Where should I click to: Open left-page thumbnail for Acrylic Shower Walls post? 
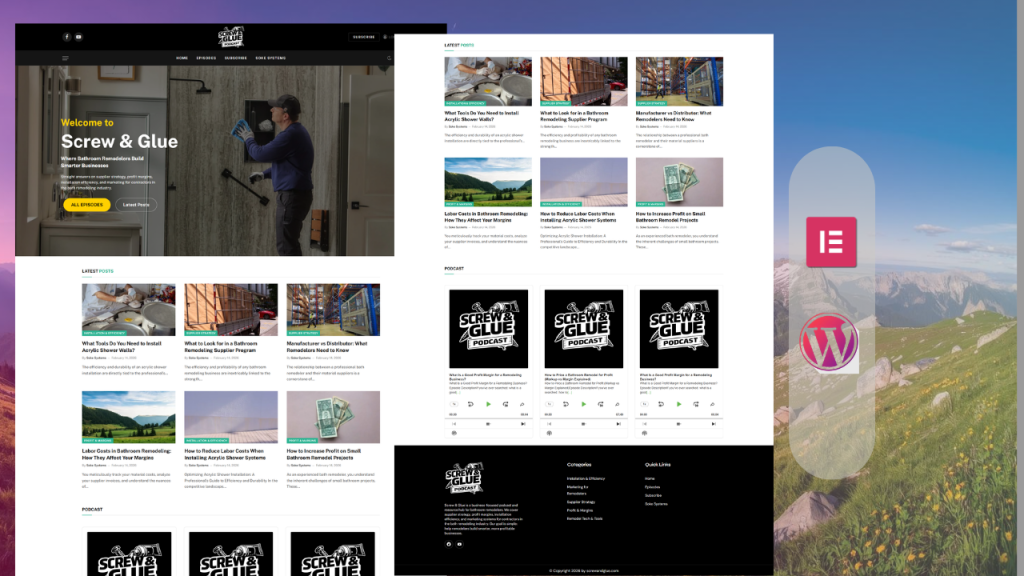point(129,310)
